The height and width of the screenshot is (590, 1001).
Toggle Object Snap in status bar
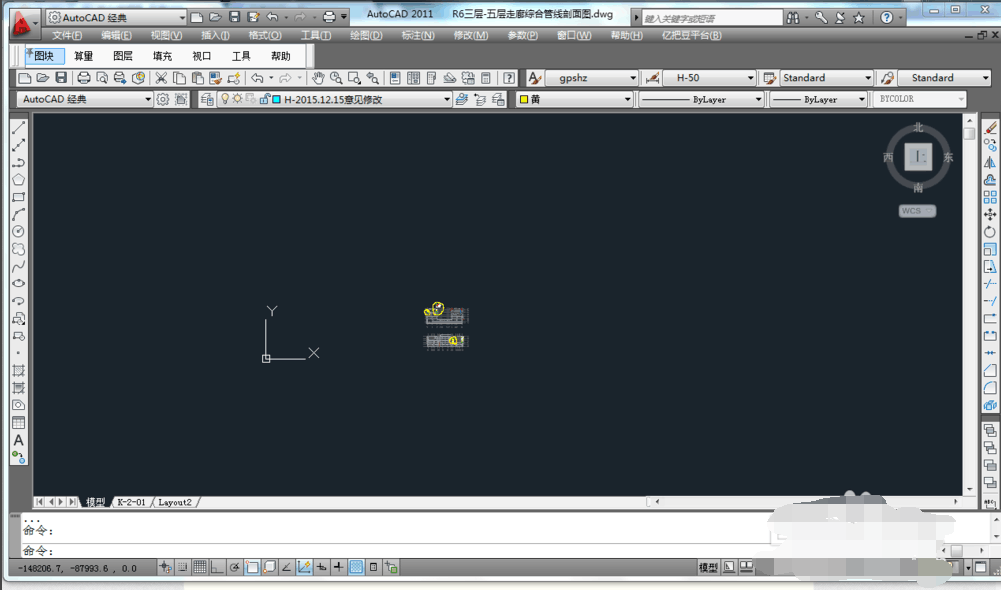point(252,567)
